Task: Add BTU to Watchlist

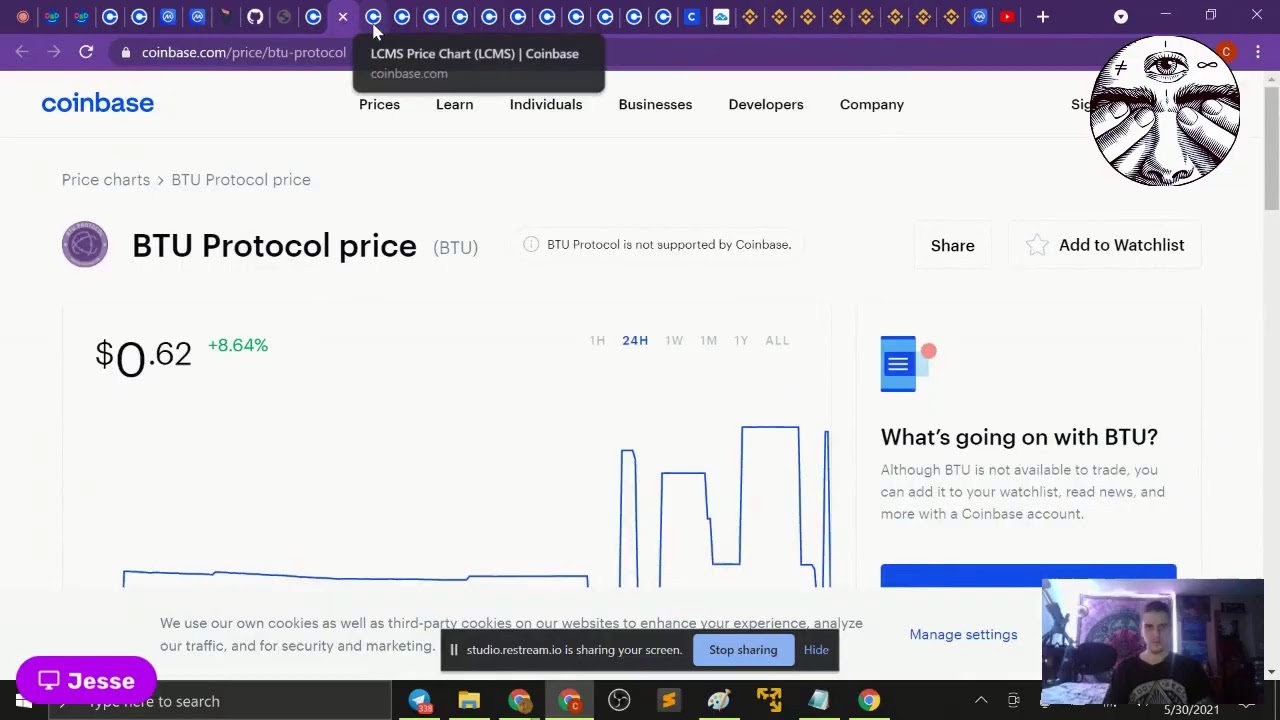Action: 1105,245
